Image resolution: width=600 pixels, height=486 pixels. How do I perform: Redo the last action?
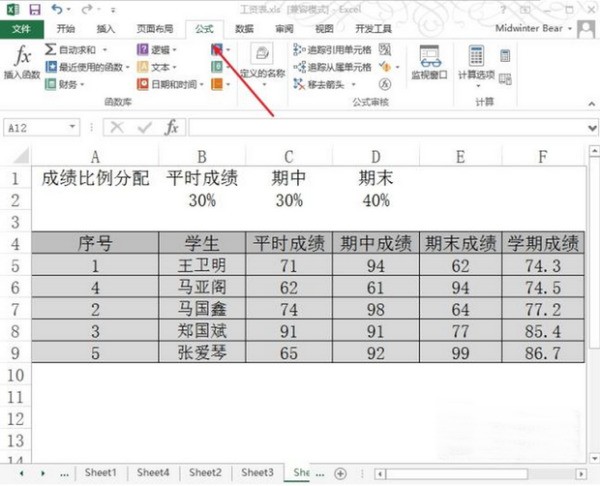click(87, 9)
